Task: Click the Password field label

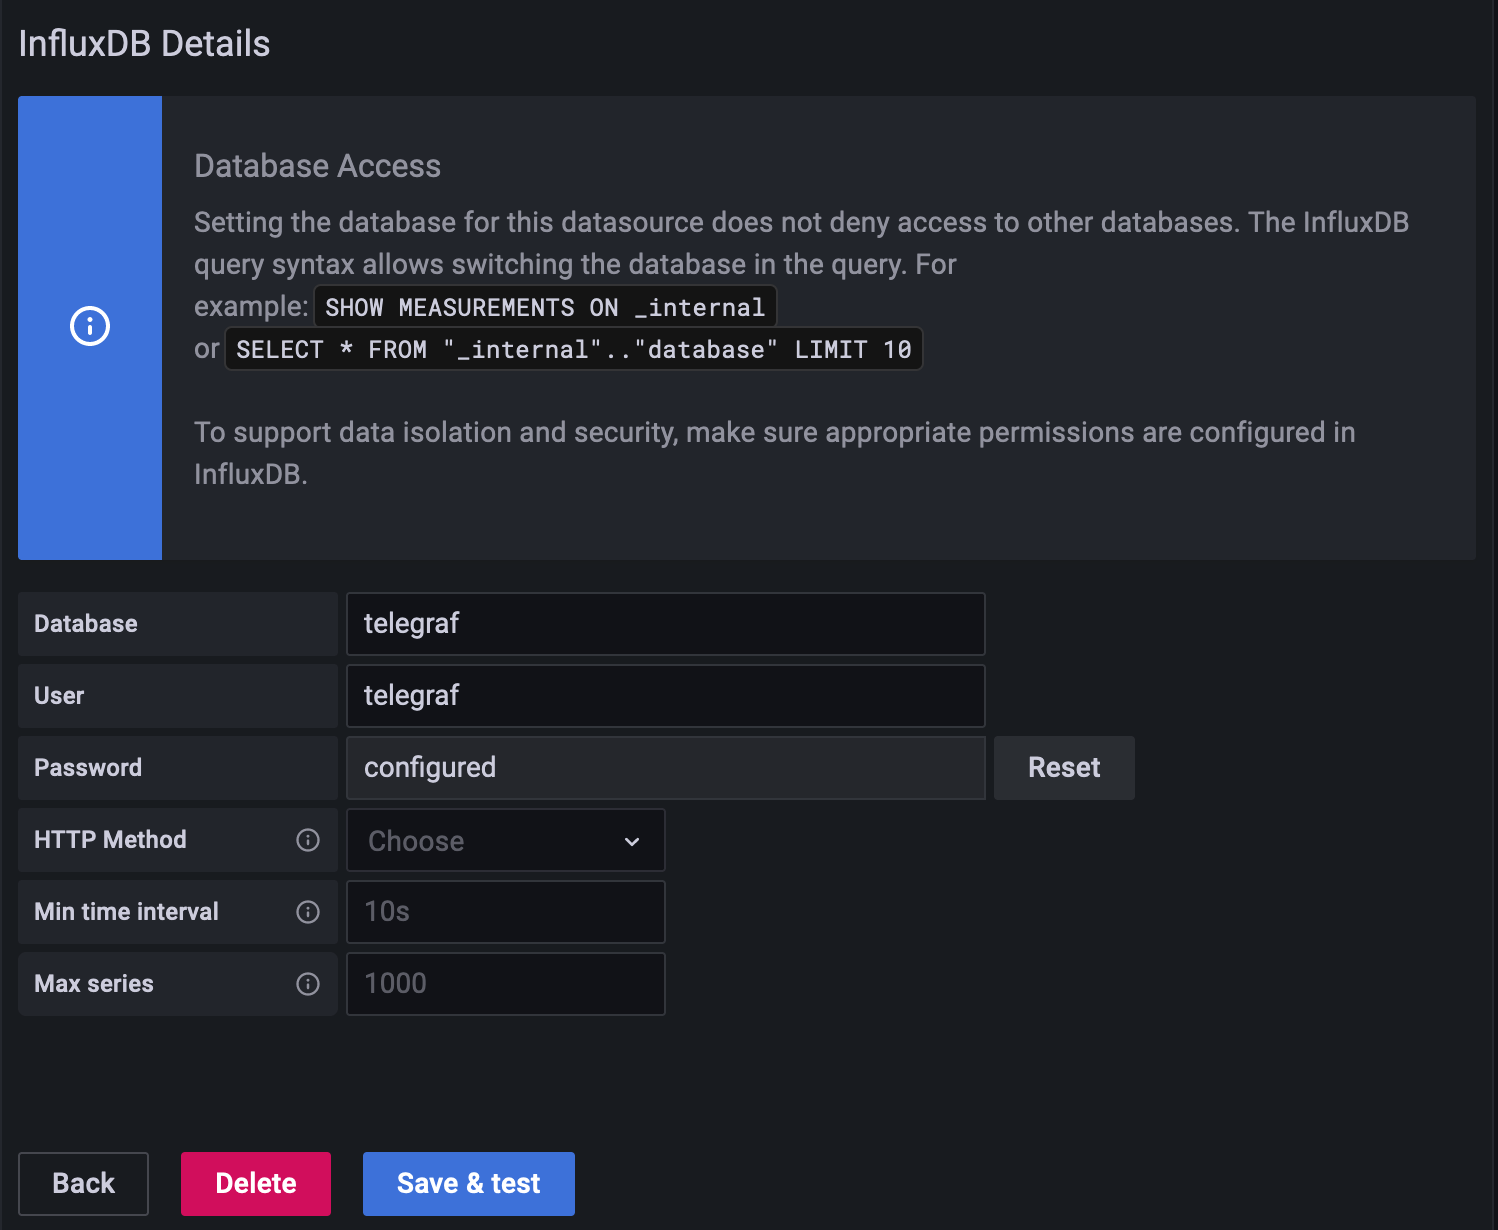Action: pos(88,768)
